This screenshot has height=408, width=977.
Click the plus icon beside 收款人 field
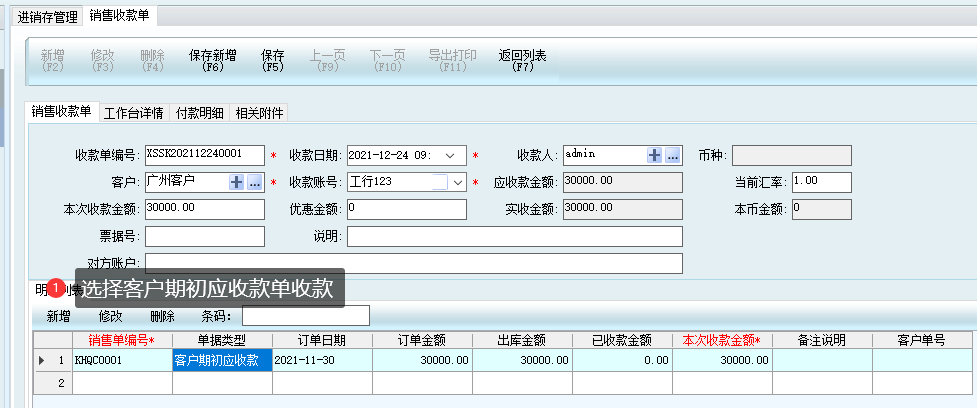click(x=655, y=155)
